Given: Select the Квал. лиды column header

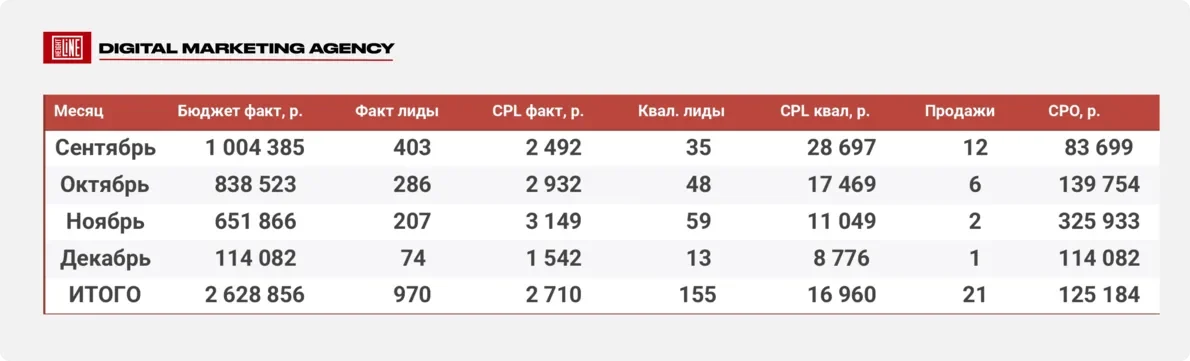Looking at the screenshot, I should 682,111.
